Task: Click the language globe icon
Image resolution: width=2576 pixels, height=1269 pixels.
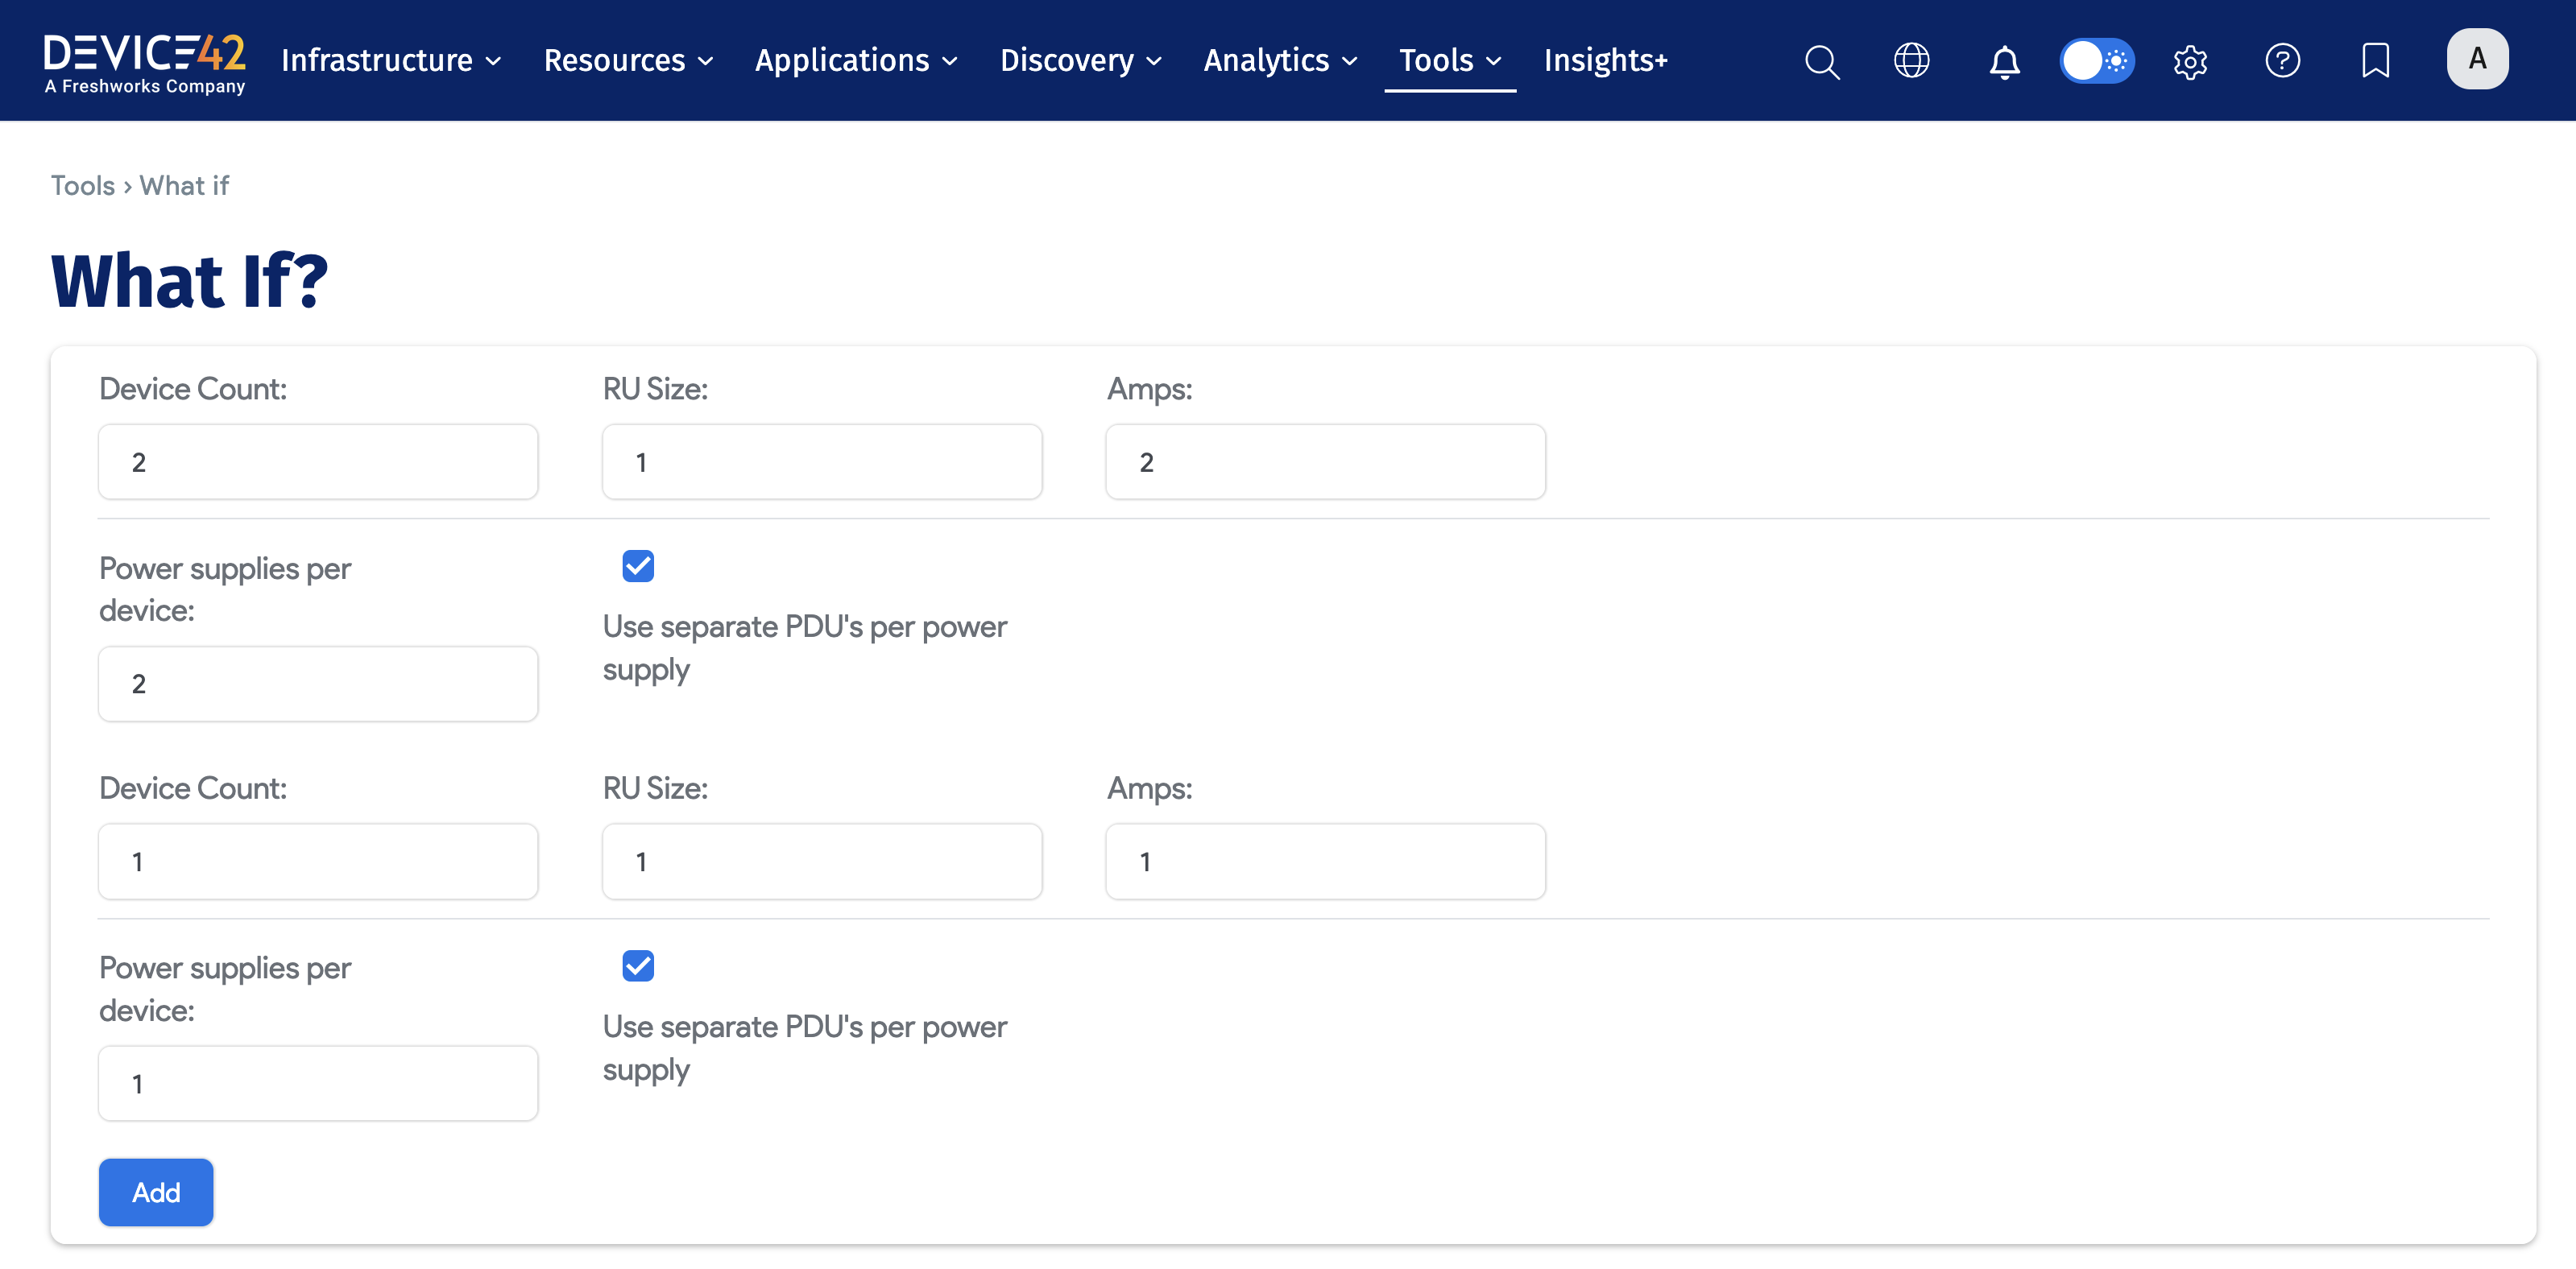Action: [1912, 61]
